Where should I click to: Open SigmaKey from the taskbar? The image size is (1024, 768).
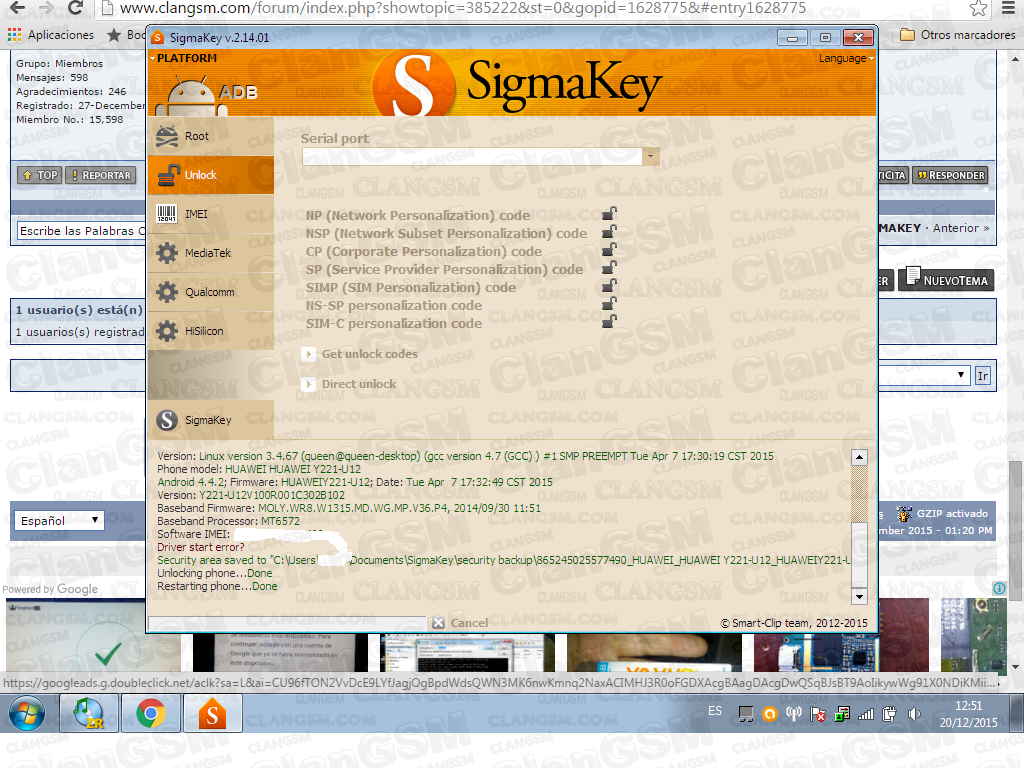tap(213, 713)
